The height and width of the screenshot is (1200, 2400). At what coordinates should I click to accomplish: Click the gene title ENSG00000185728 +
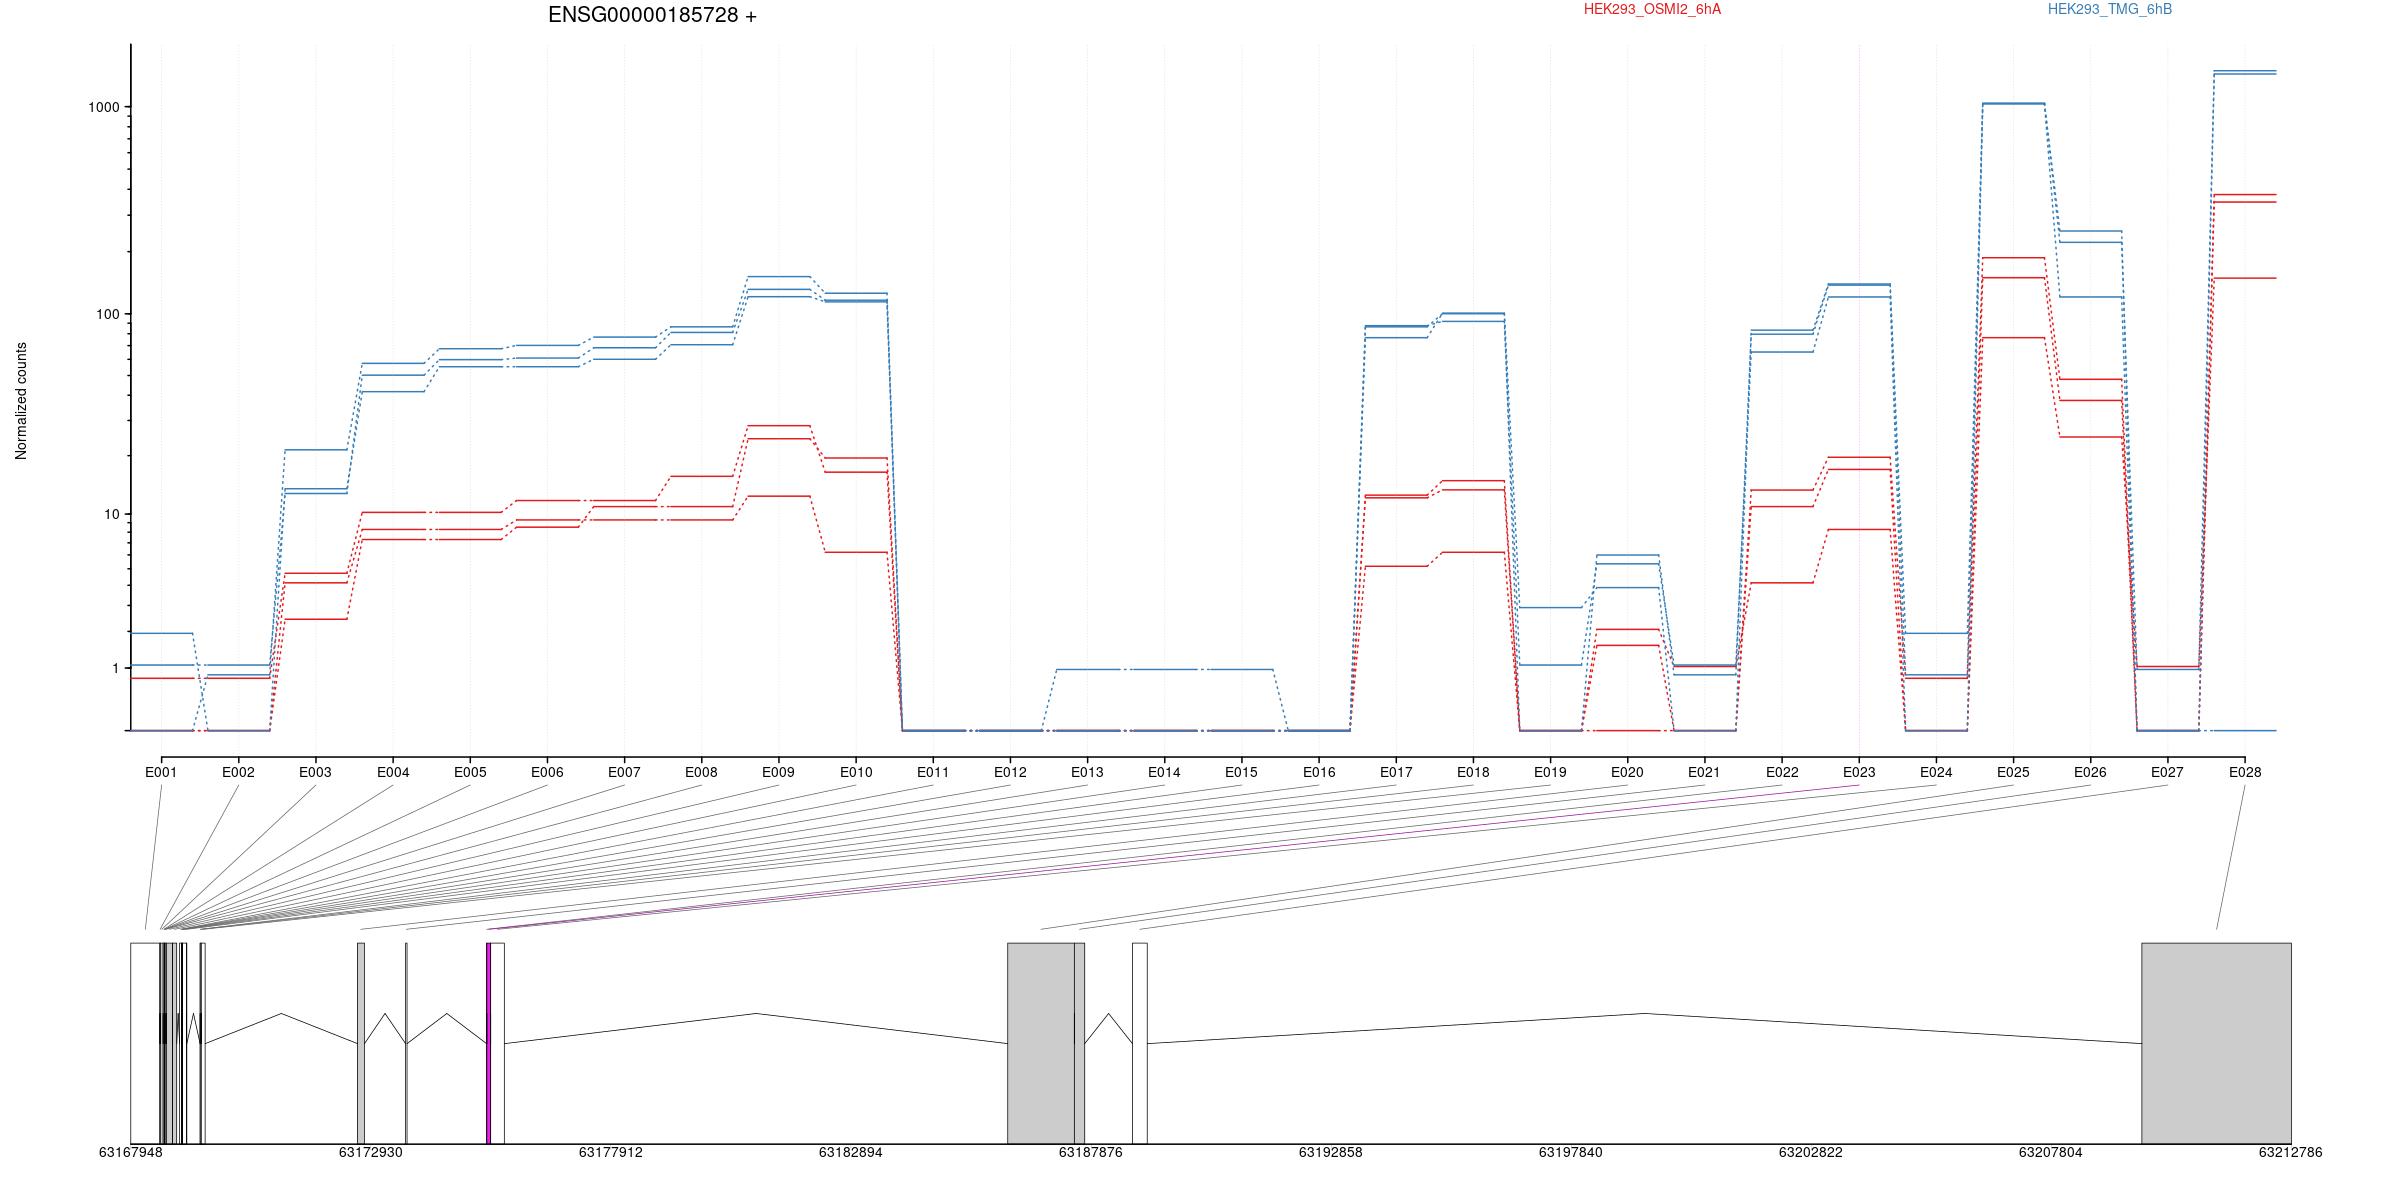tap(652, 15)
